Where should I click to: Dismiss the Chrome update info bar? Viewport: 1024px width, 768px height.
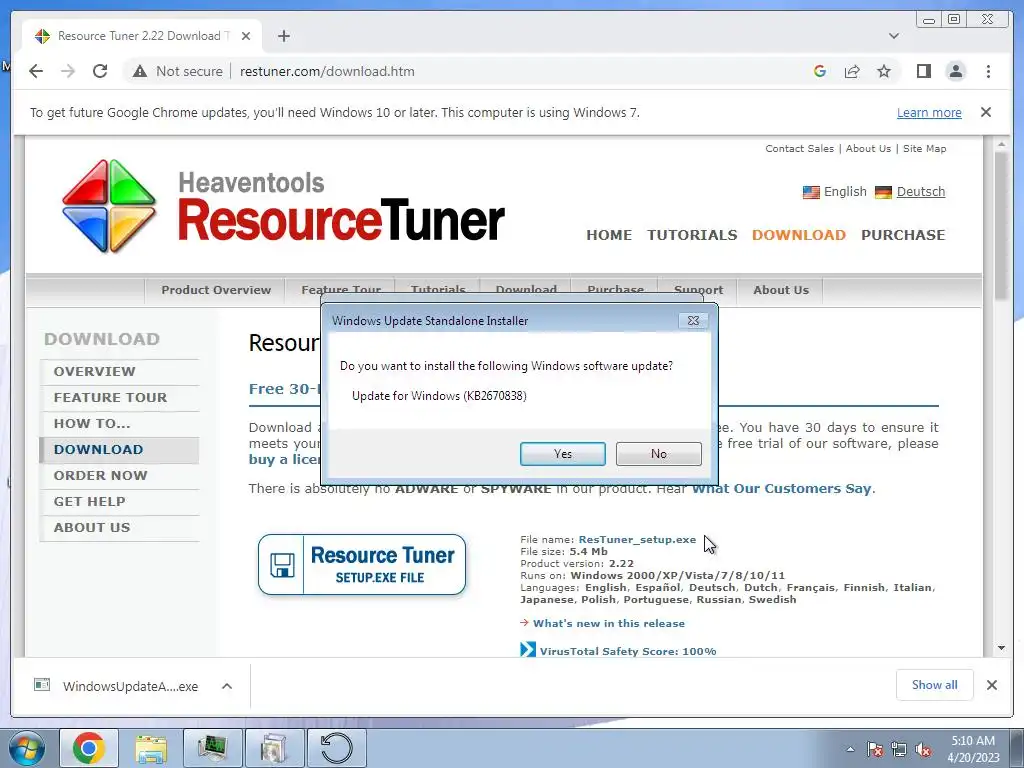(986, 112)
